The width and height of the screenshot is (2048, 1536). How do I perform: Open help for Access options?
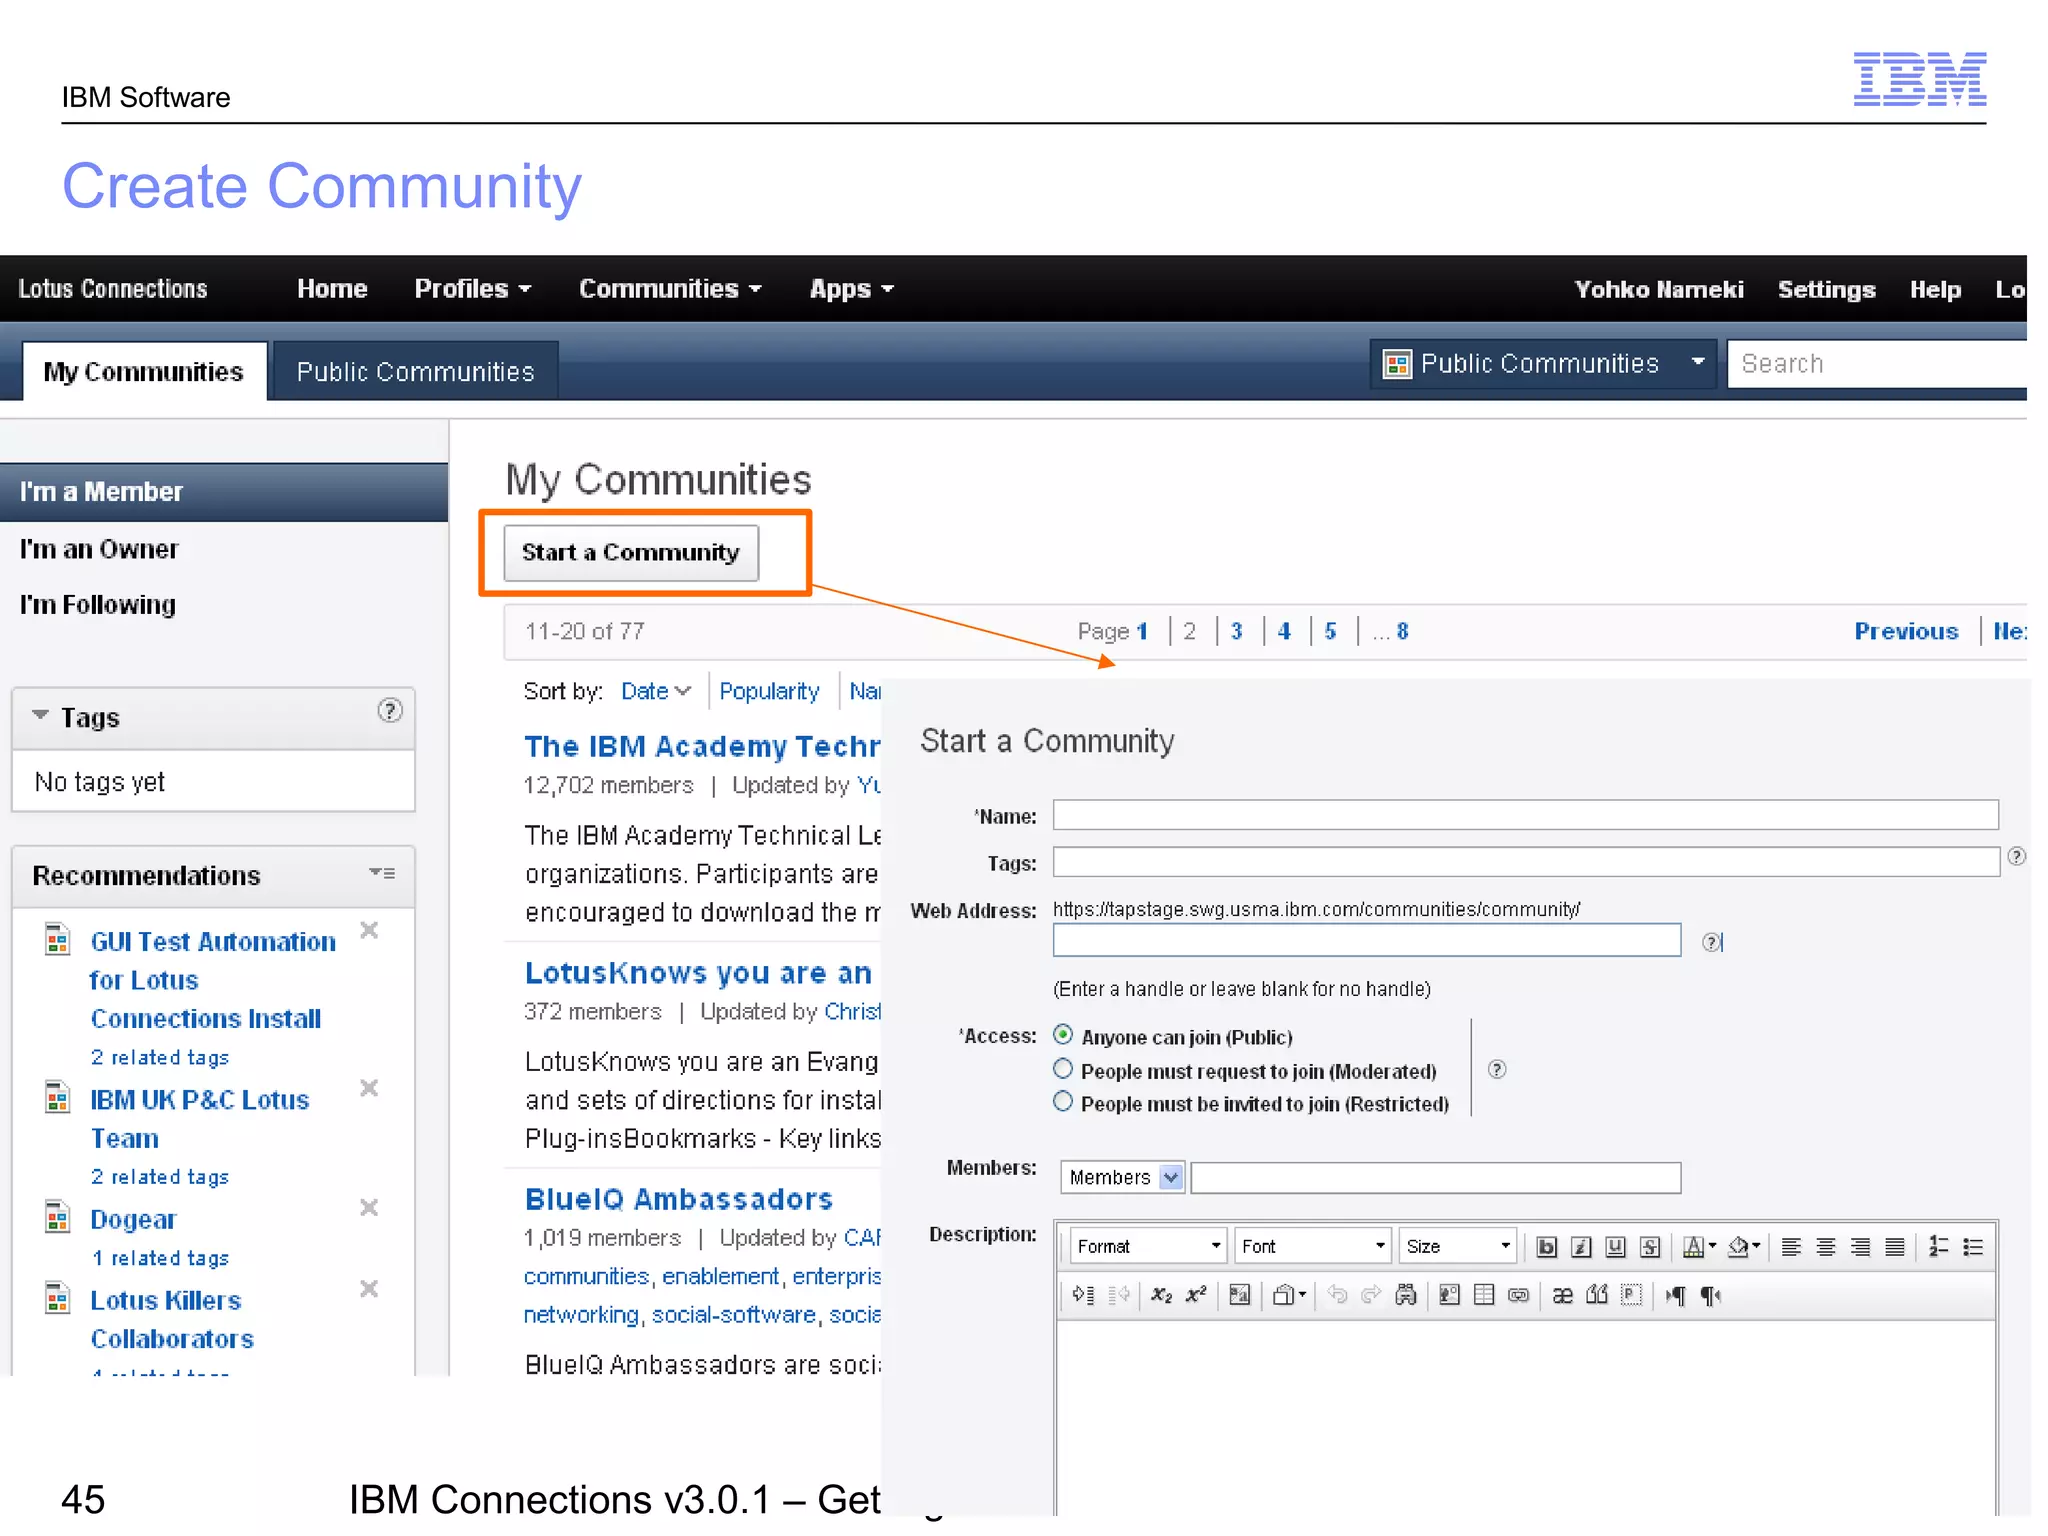coord(1496,1069)
